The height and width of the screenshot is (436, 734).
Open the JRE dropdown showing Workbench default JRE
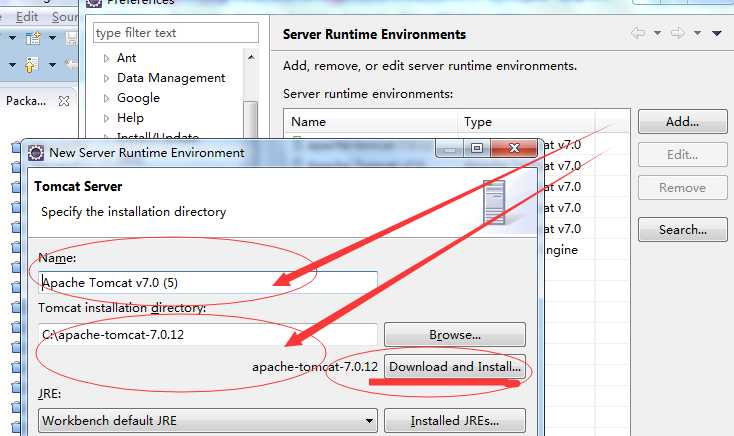click(208, 421)
